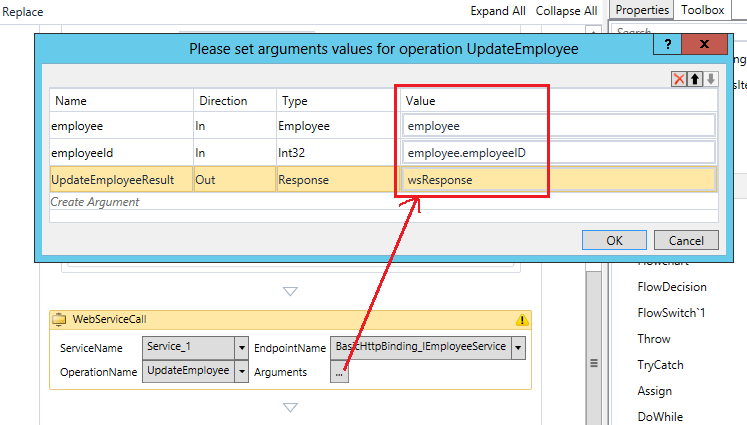Viewport: 747px width, 425px height.
Task: Edit the wsResponse value field
Action: click(x=559, y=179)
